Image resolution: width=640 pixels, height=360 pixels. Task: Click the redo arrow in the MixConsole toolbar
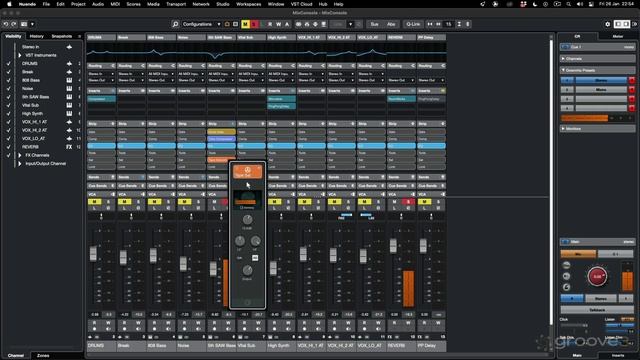[14, 24]
